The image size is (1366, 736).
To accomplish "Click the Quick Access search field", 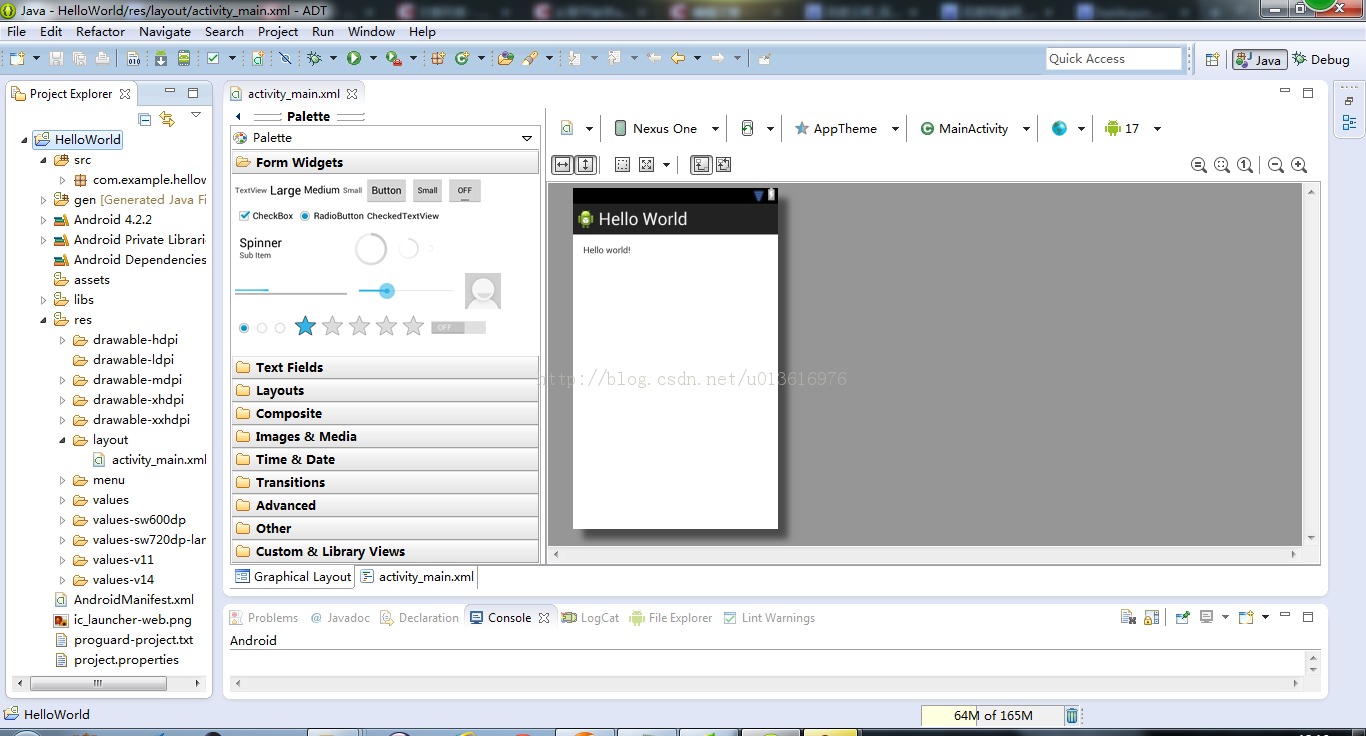I will pyautogui.click(x=1114, y=59).
